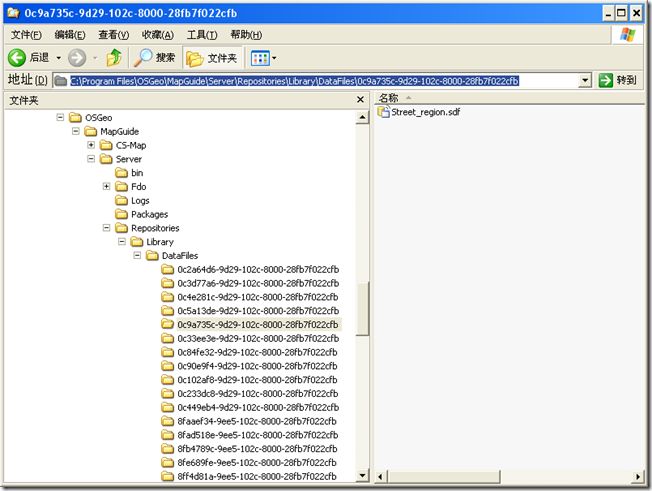Screen dimensions: 652x491
Task: Select the Packages folder icon
Action: click(x=121, y=214)
